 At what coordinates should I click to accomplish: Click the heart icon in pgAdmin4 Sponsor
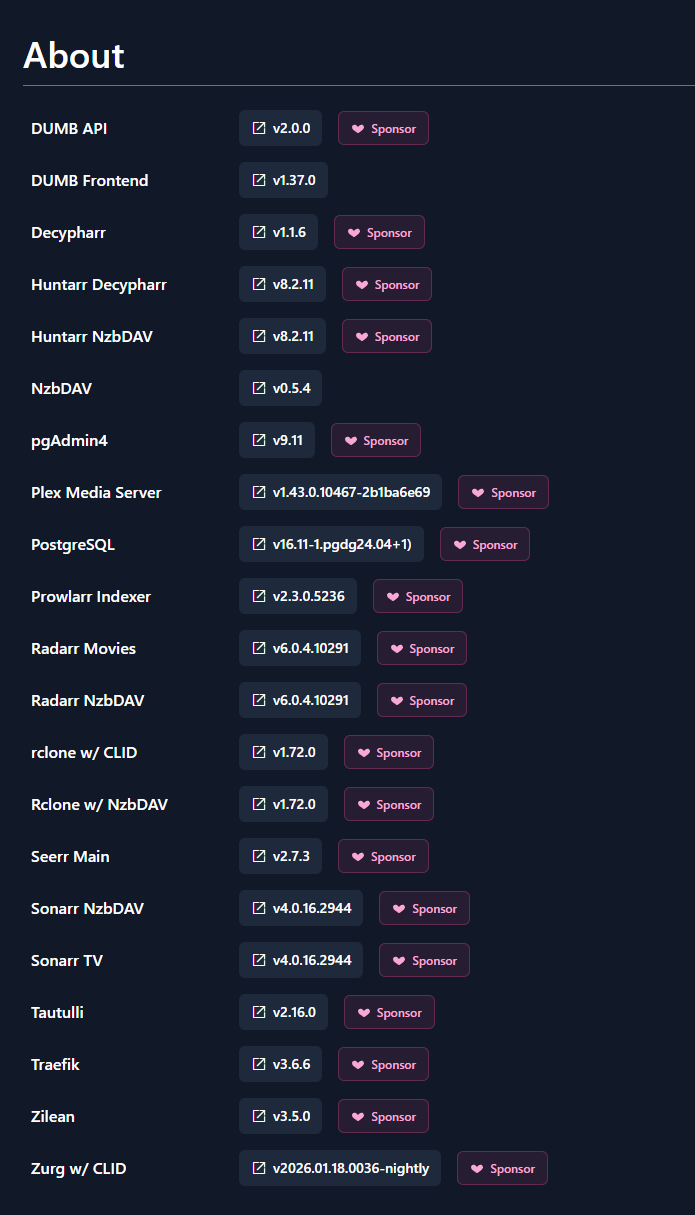tap(350, 441)
